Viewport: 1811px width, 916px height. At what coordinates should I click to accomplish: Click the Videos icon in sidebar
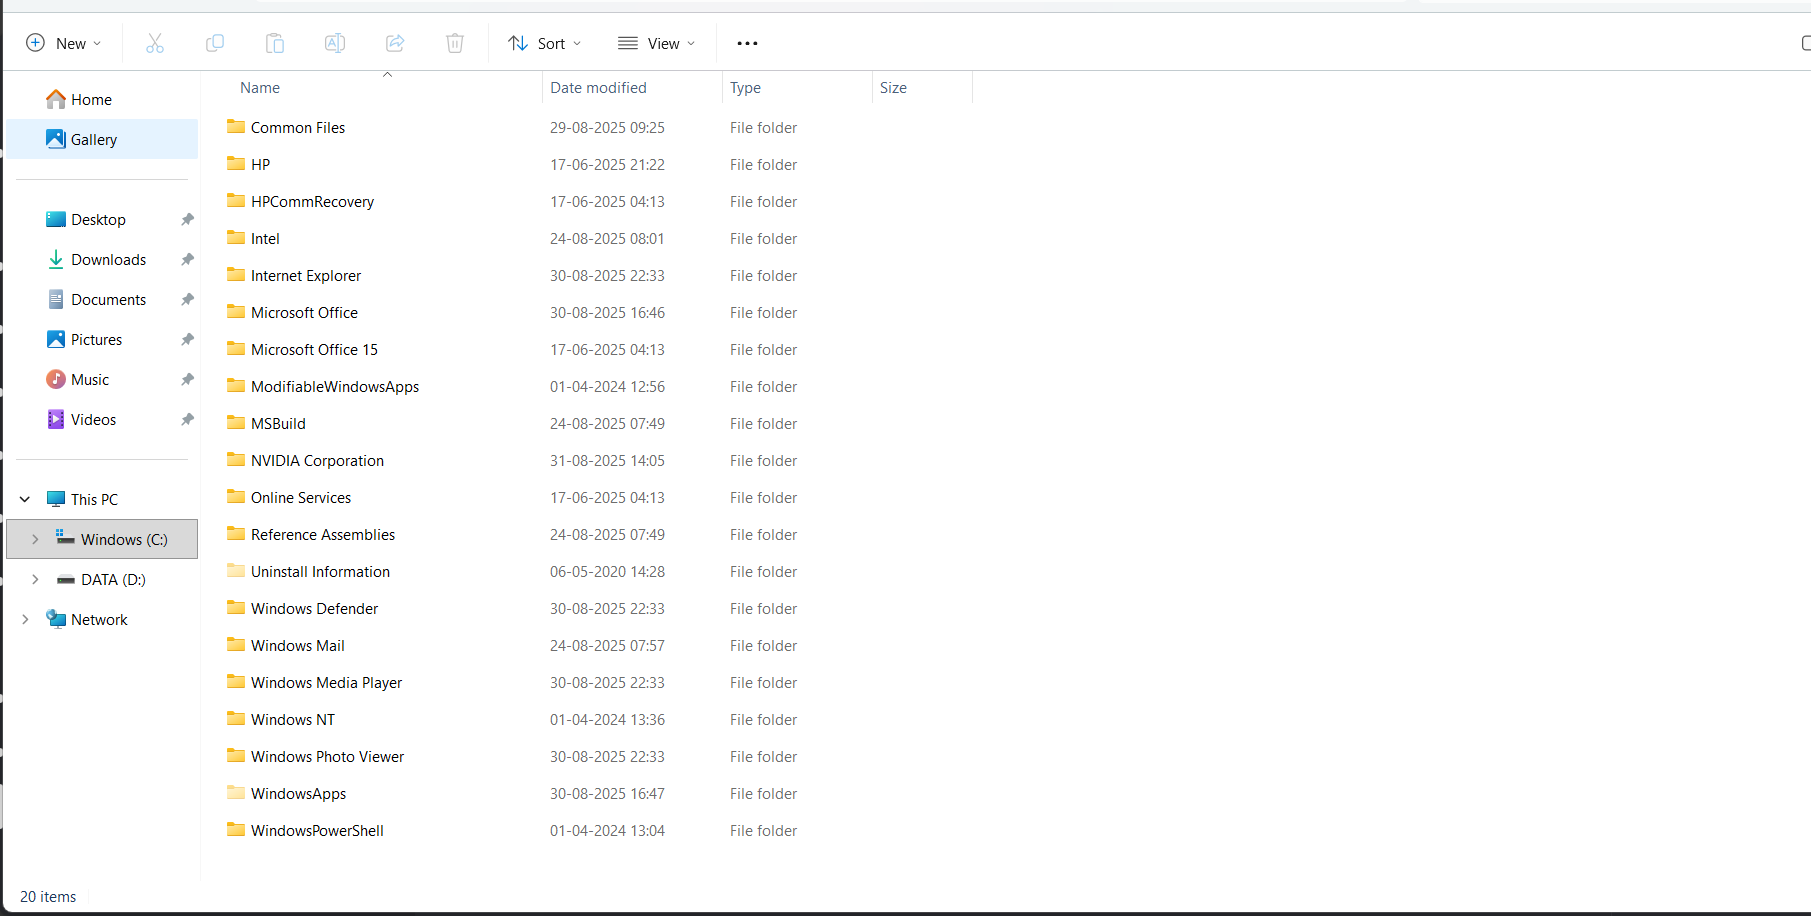56,419
